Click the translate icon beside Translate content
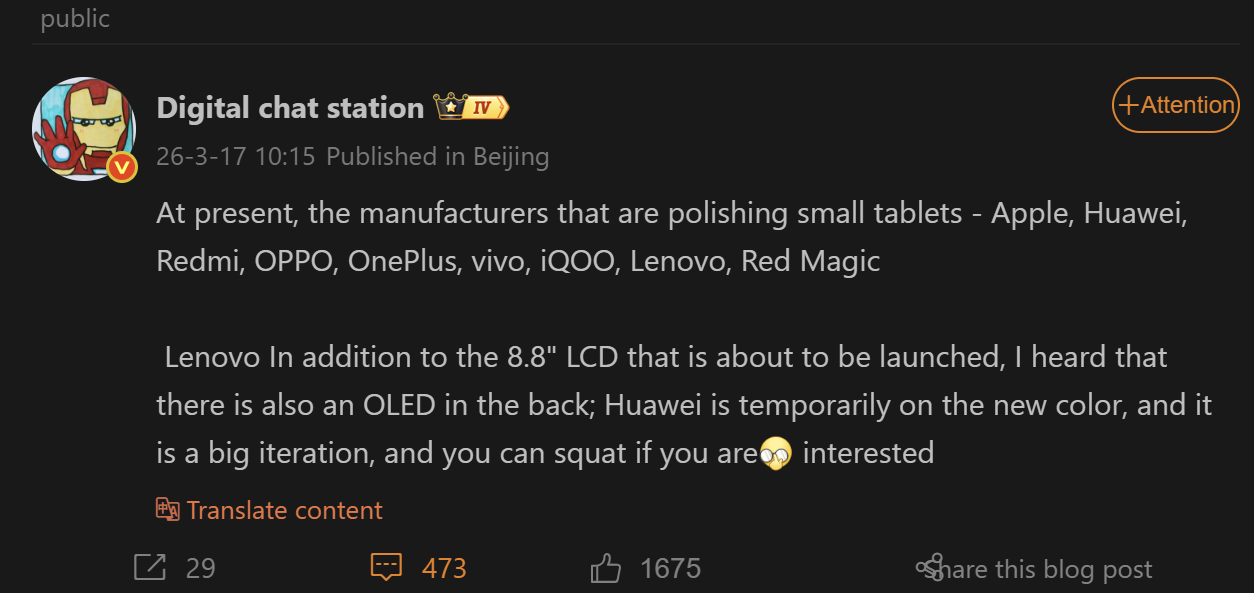1254x593 pixels. click(167, 510)
